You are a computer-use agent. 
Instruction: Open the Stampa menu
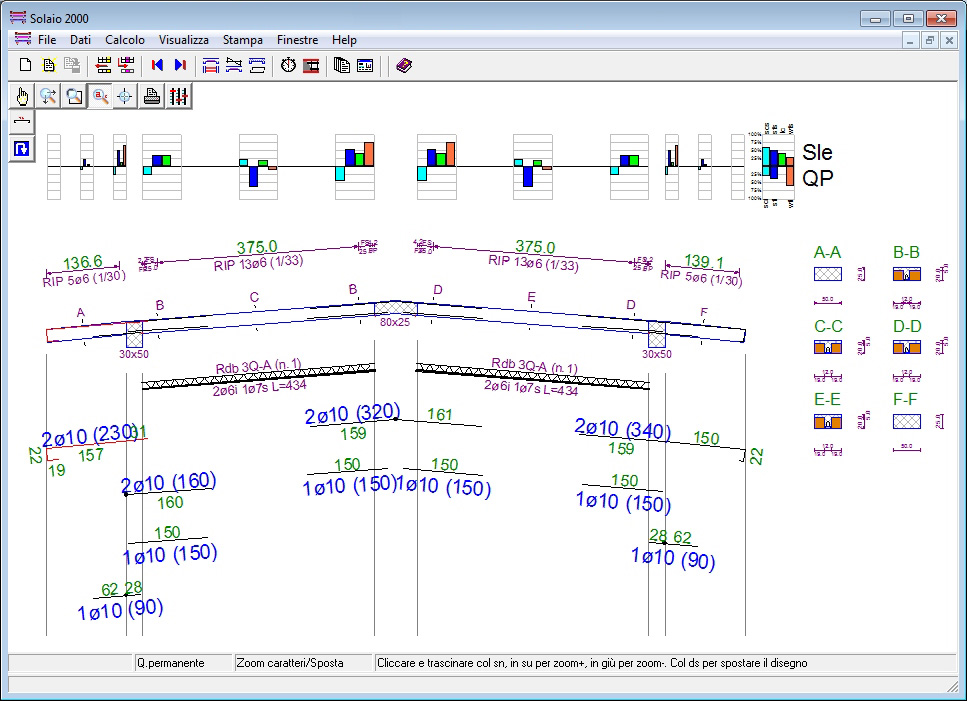tap(243, 40)
